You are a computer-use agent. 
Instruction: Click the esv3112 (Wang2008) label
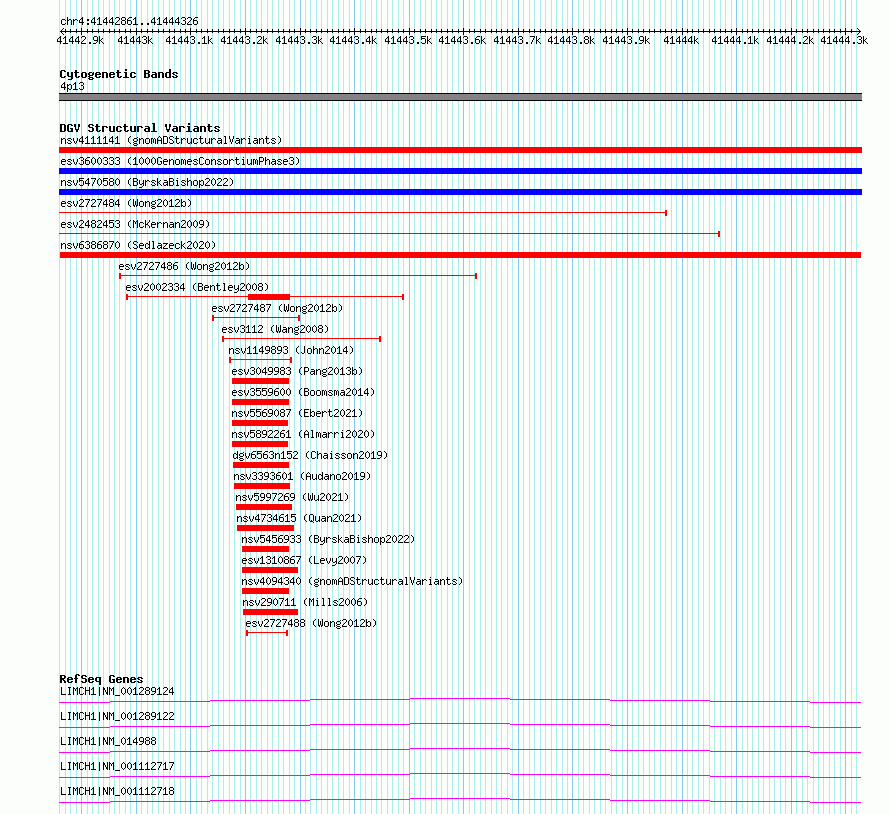pyautogui.click(x=275, y=329)
